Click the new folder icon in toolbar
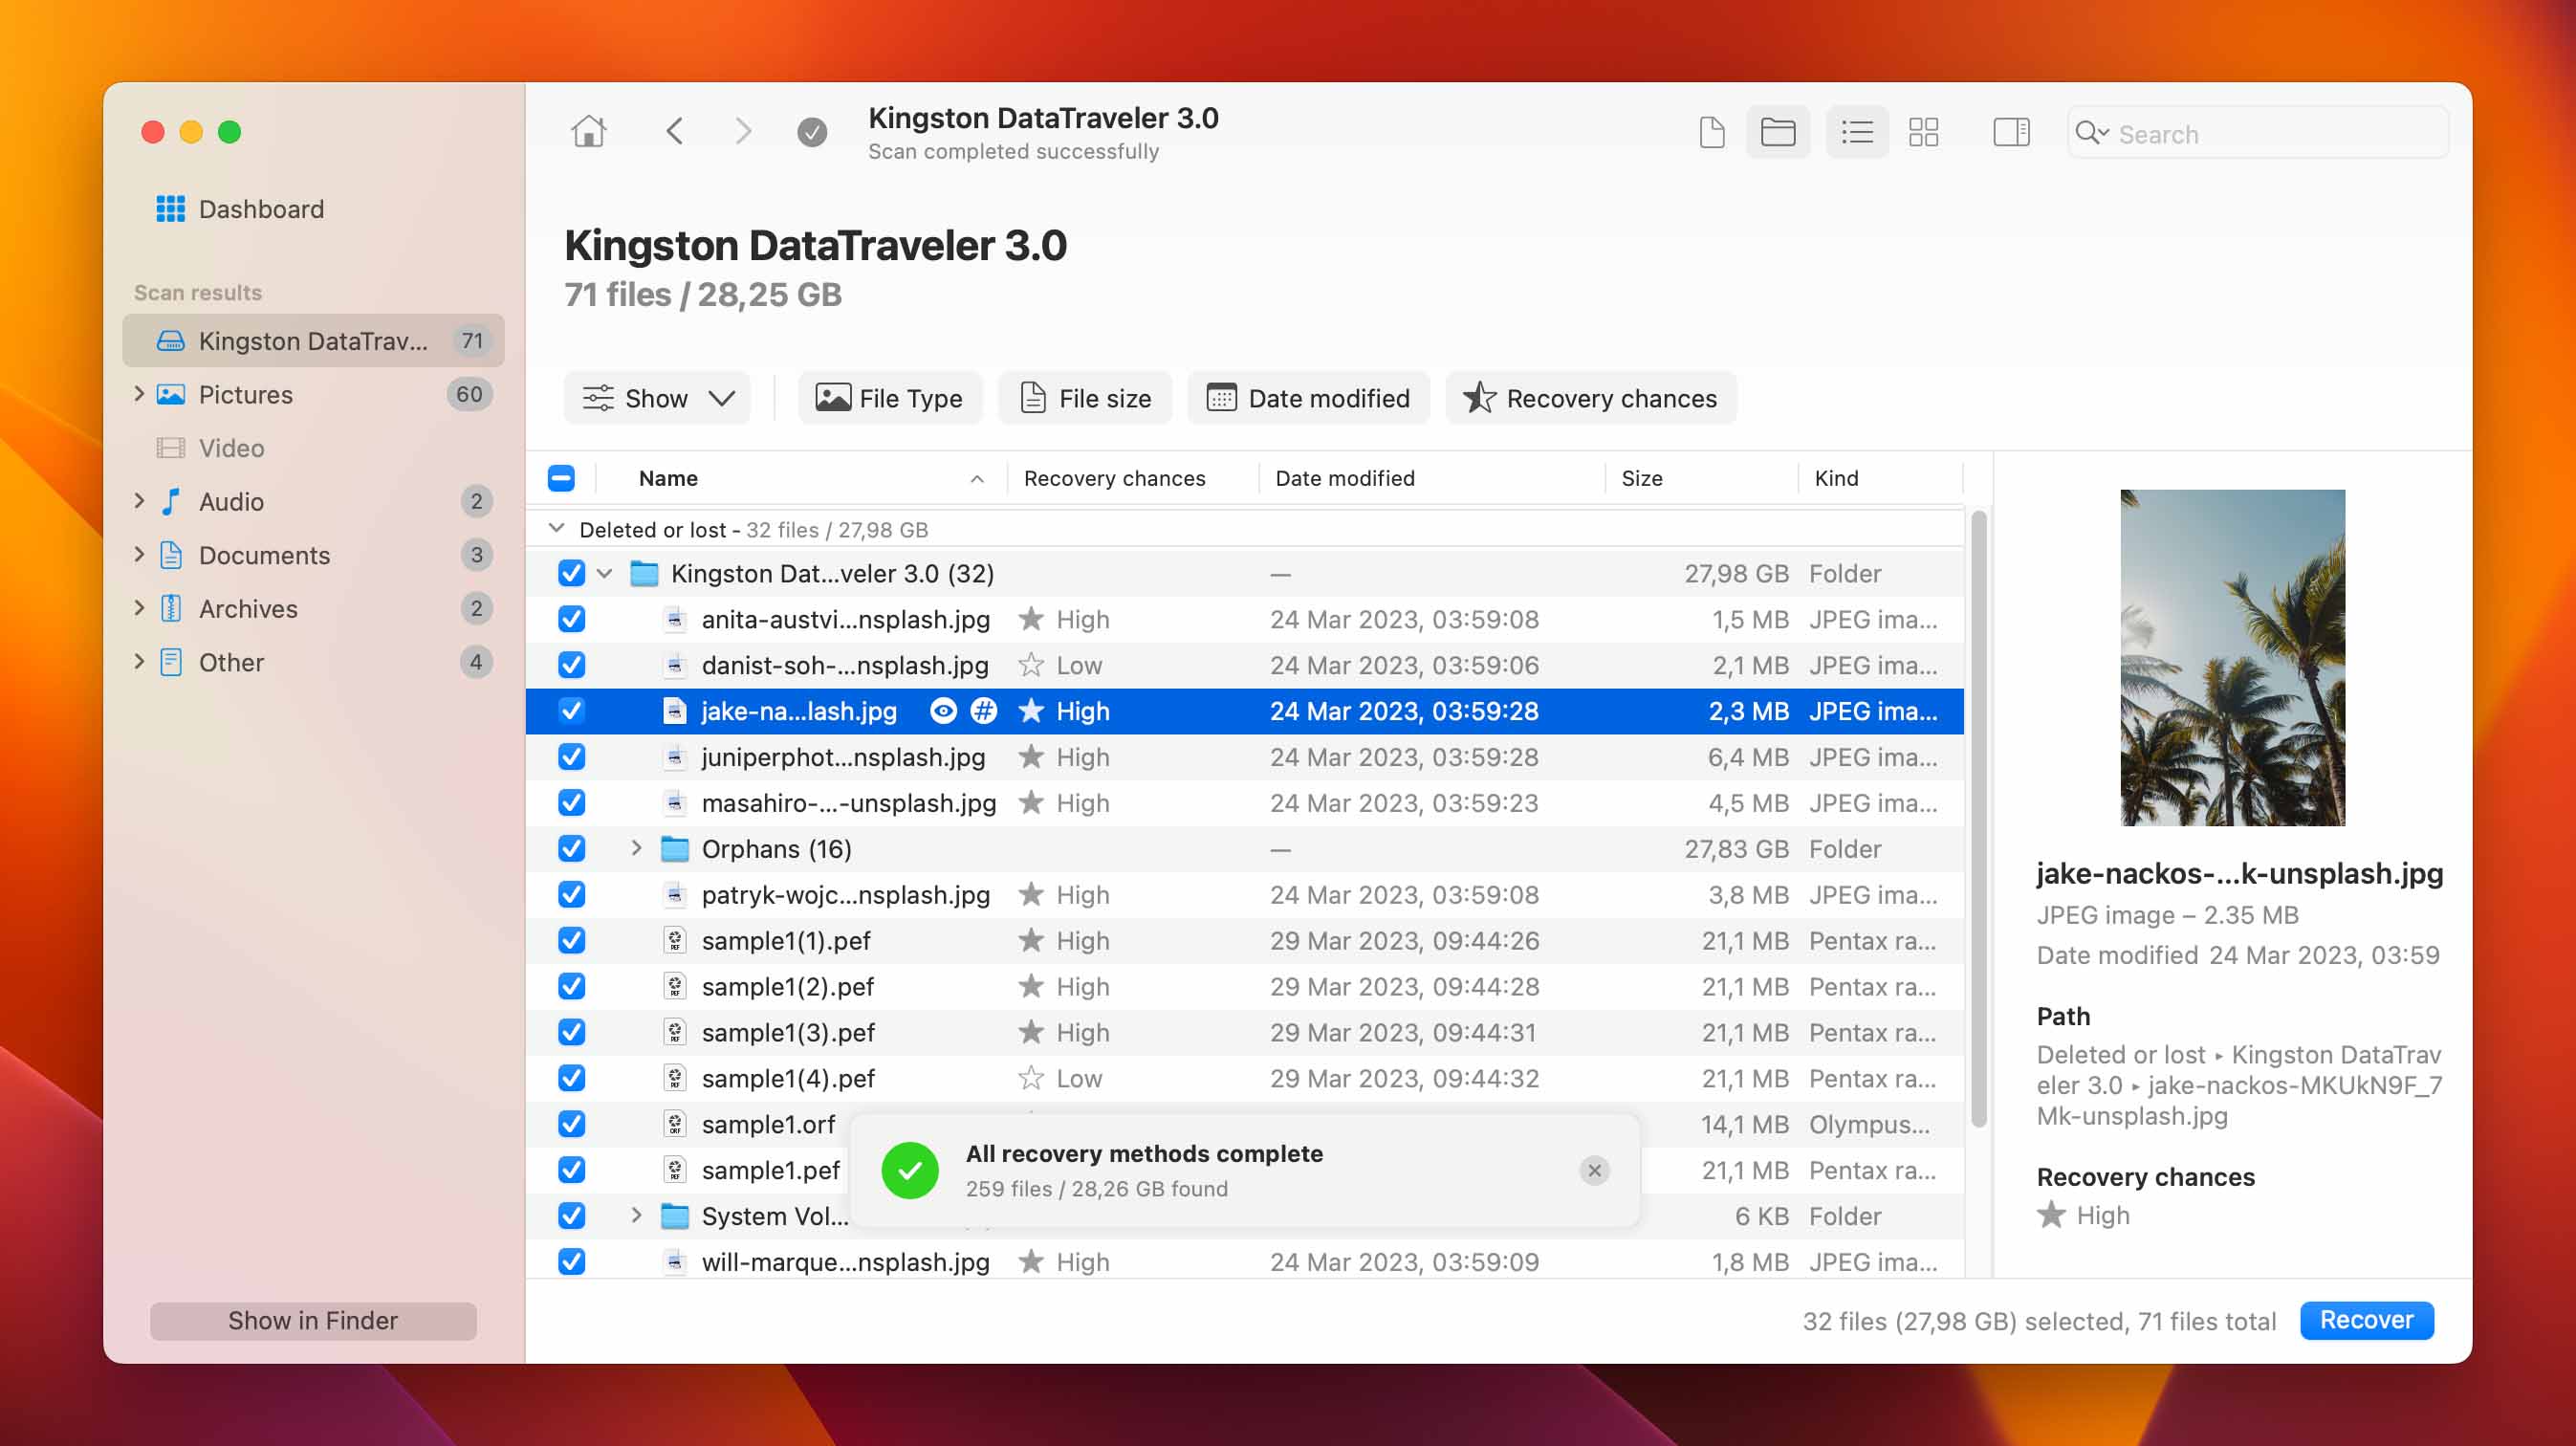Image resolution: width=2576 pixels, height=1446 pixels. pyautogui.click(x=1777, y=133)
